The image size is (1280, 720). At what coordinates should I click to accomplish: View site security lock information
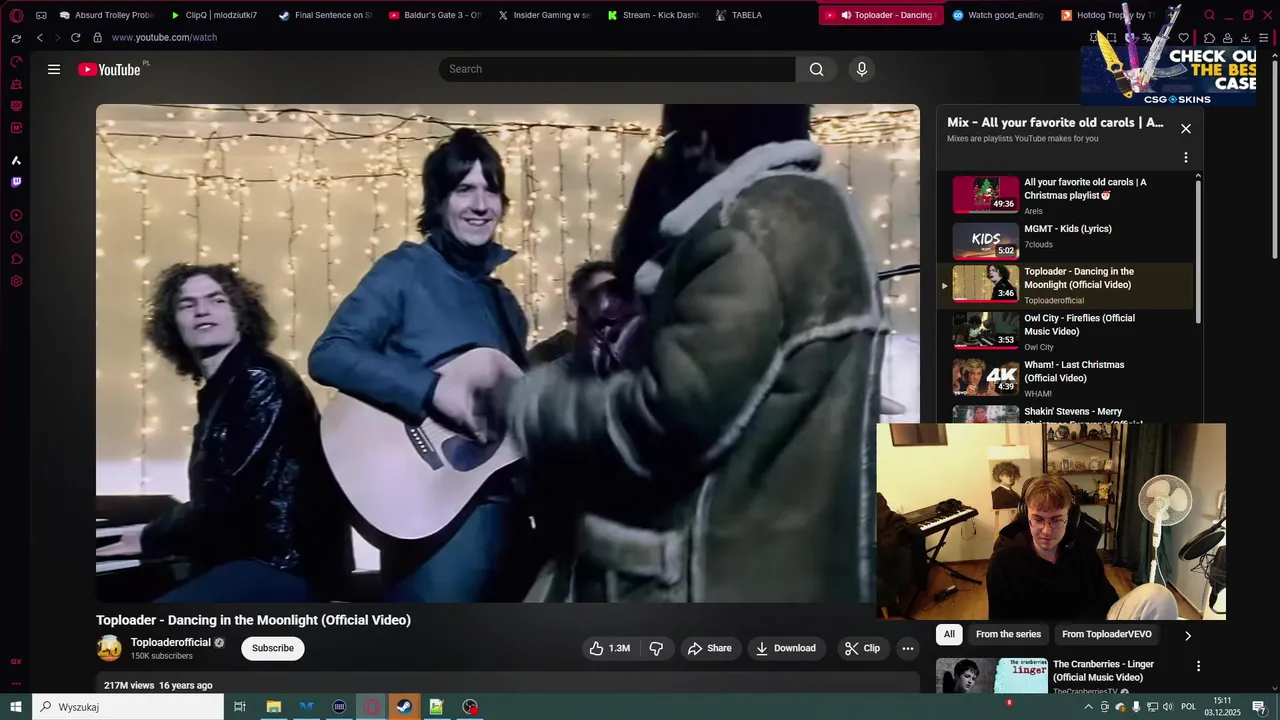pos(97,37)
